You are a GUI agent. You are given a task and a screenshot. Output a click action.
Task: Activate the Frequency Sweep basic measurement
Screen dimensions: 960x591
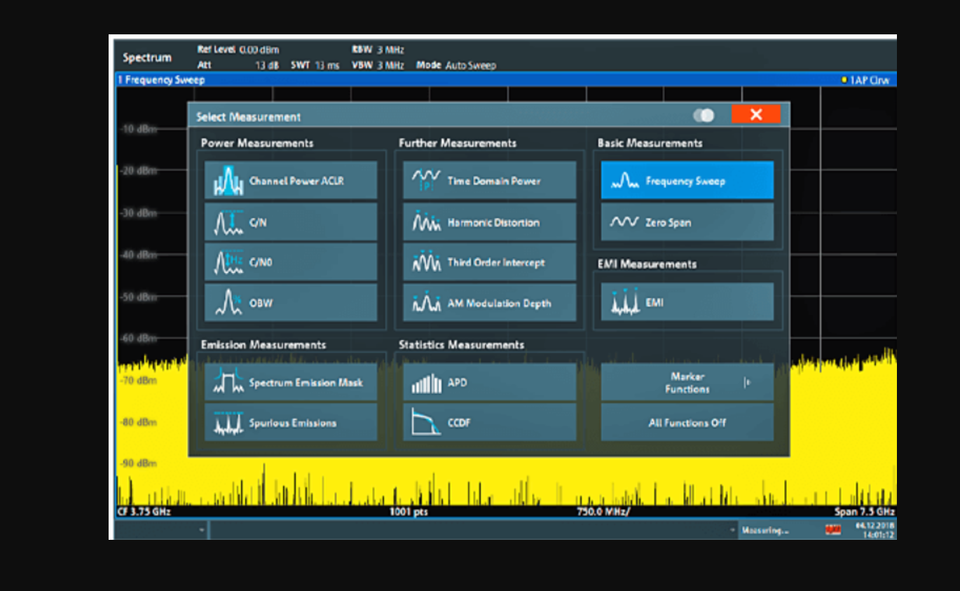click(687, 181)
